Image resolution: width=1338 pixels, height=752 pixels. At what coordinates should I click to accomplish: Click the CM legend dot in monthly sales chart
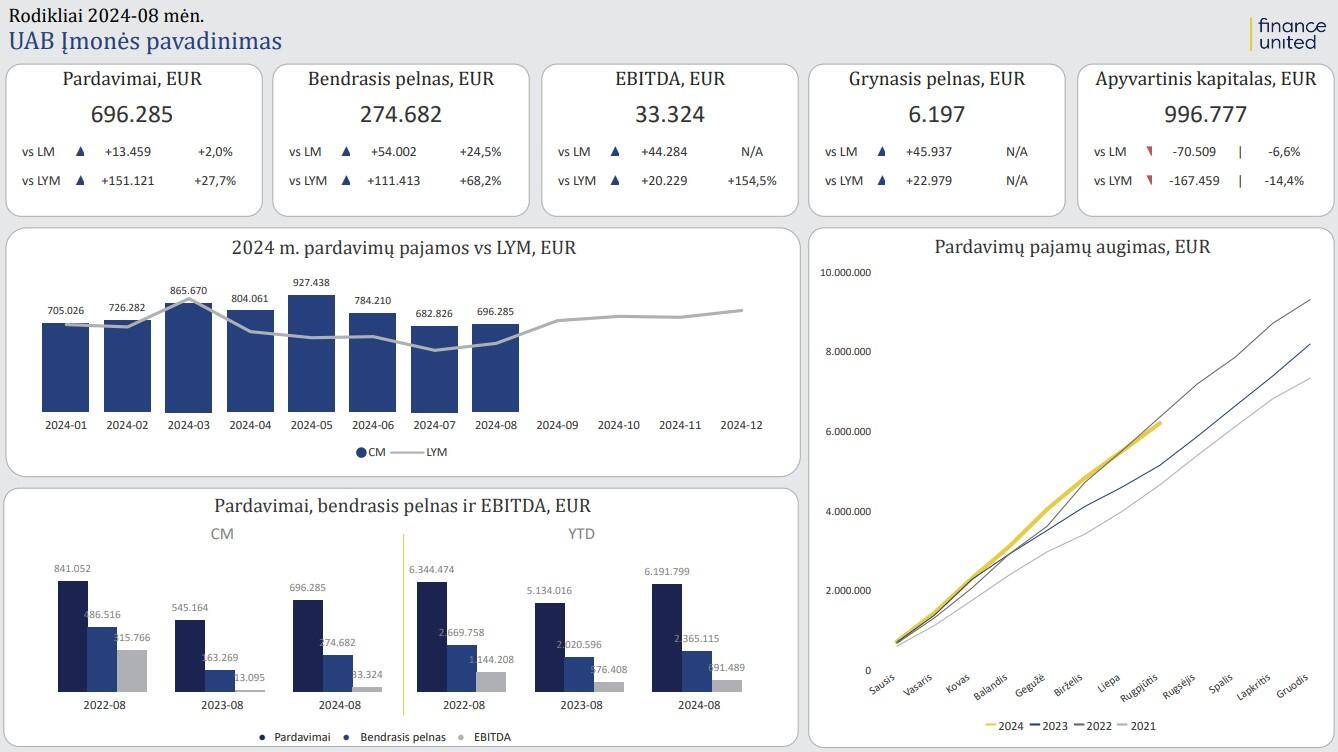[x=361, y=452]
